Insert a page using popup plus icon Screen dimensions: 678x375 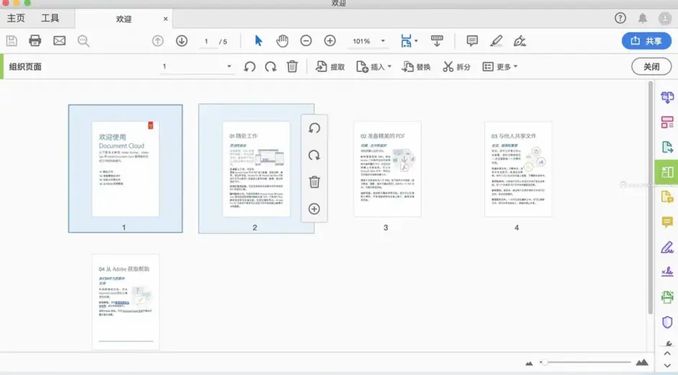pos(314,209)
